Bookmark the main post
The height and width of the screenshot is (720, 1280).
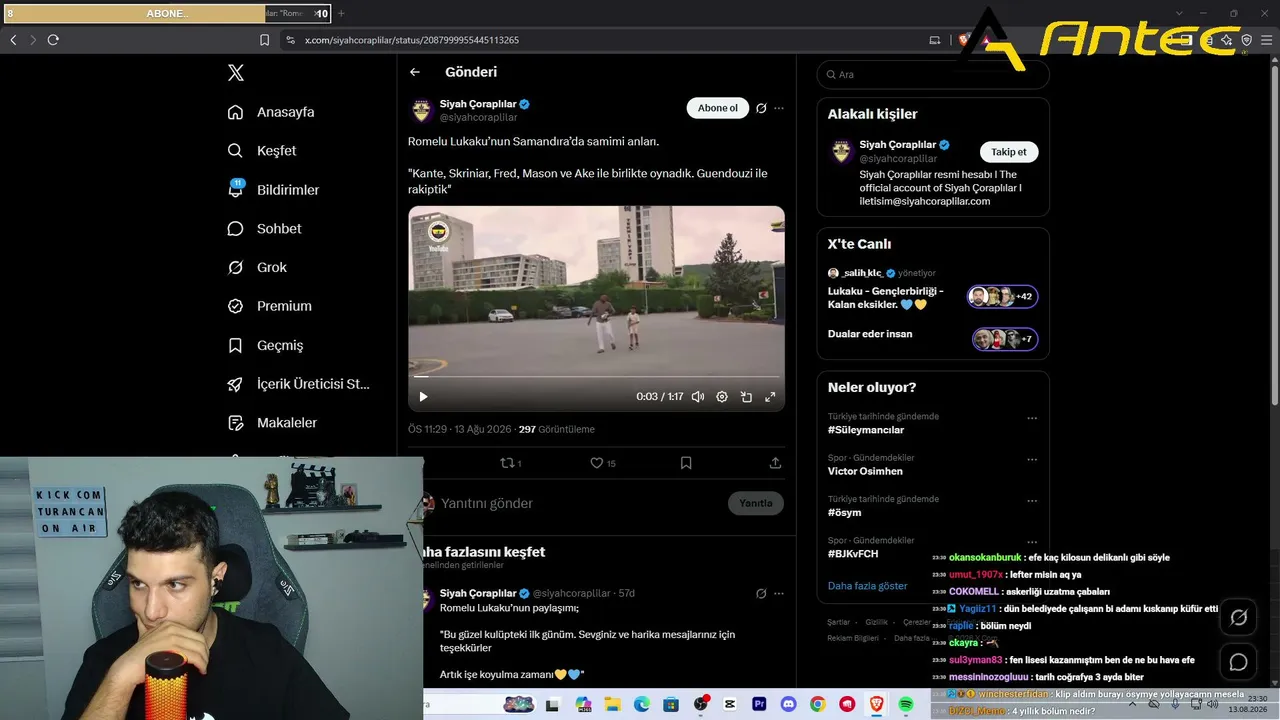click(x=686, y=463)
